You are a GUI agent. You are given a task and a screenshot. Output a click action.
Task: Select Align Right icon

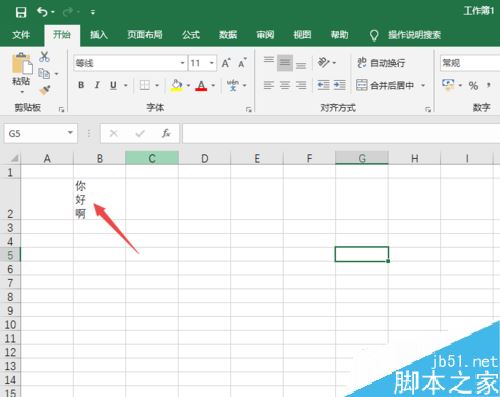[x=301, y=85]
